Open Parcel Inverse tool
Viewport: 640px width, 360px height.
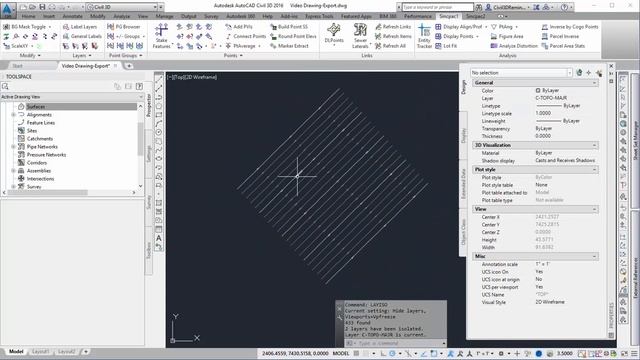(560, 36)
